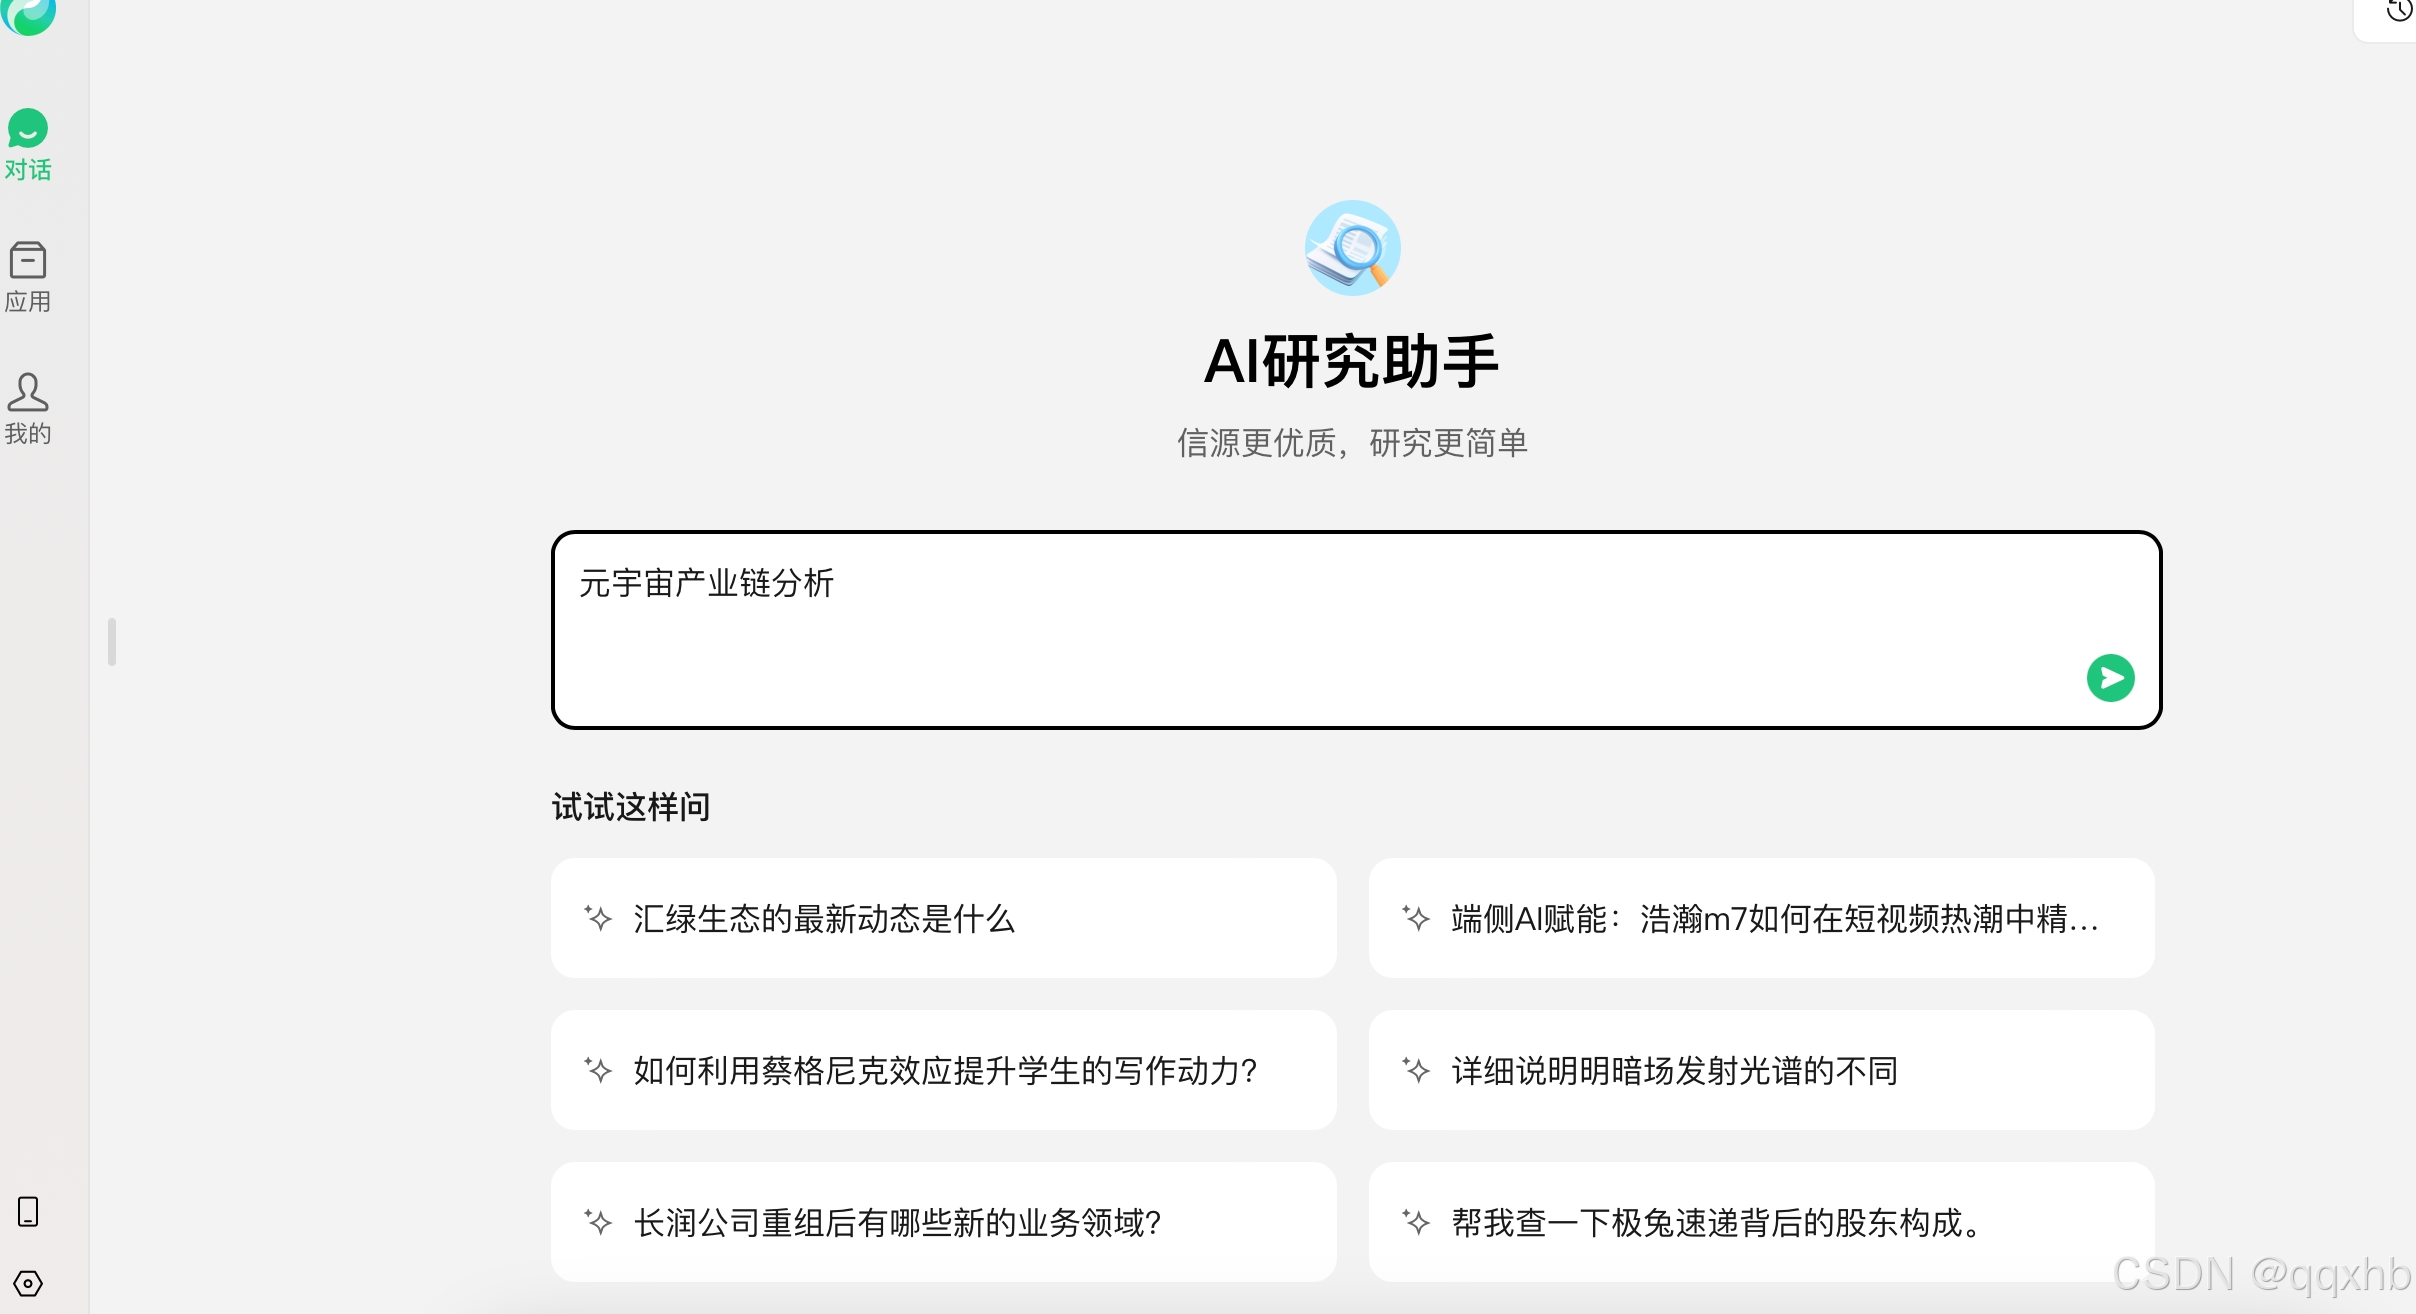Viewport: 2416px width, 1314px height.
Task: Click the AI研究助手 magnifier avatar icon
Action: [x=1352, y=248]
